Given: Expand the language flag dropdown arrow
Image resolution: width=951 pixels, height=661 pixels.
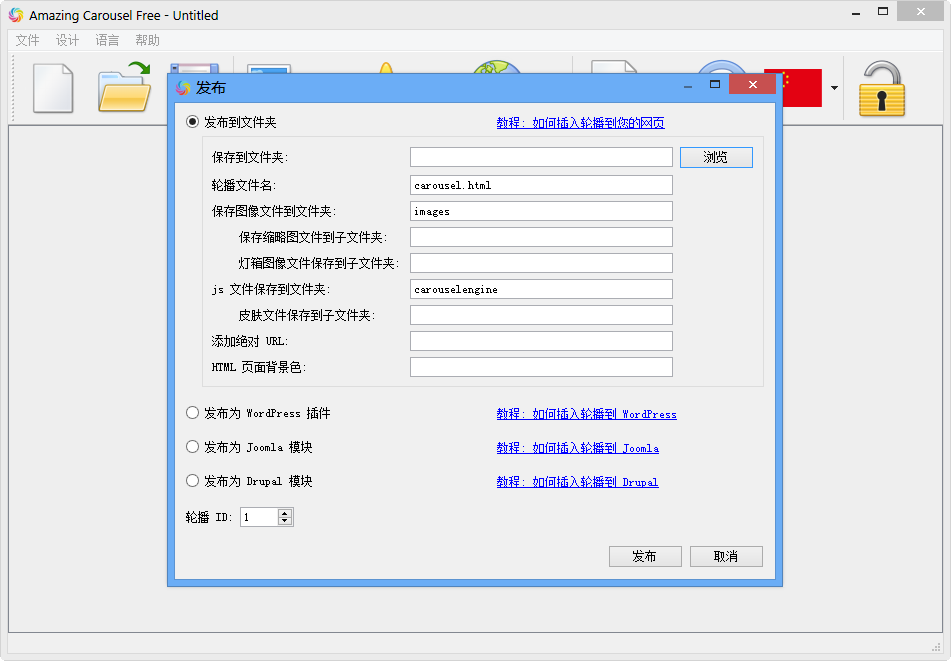Looking at the screenshot, I should point(835,88).
